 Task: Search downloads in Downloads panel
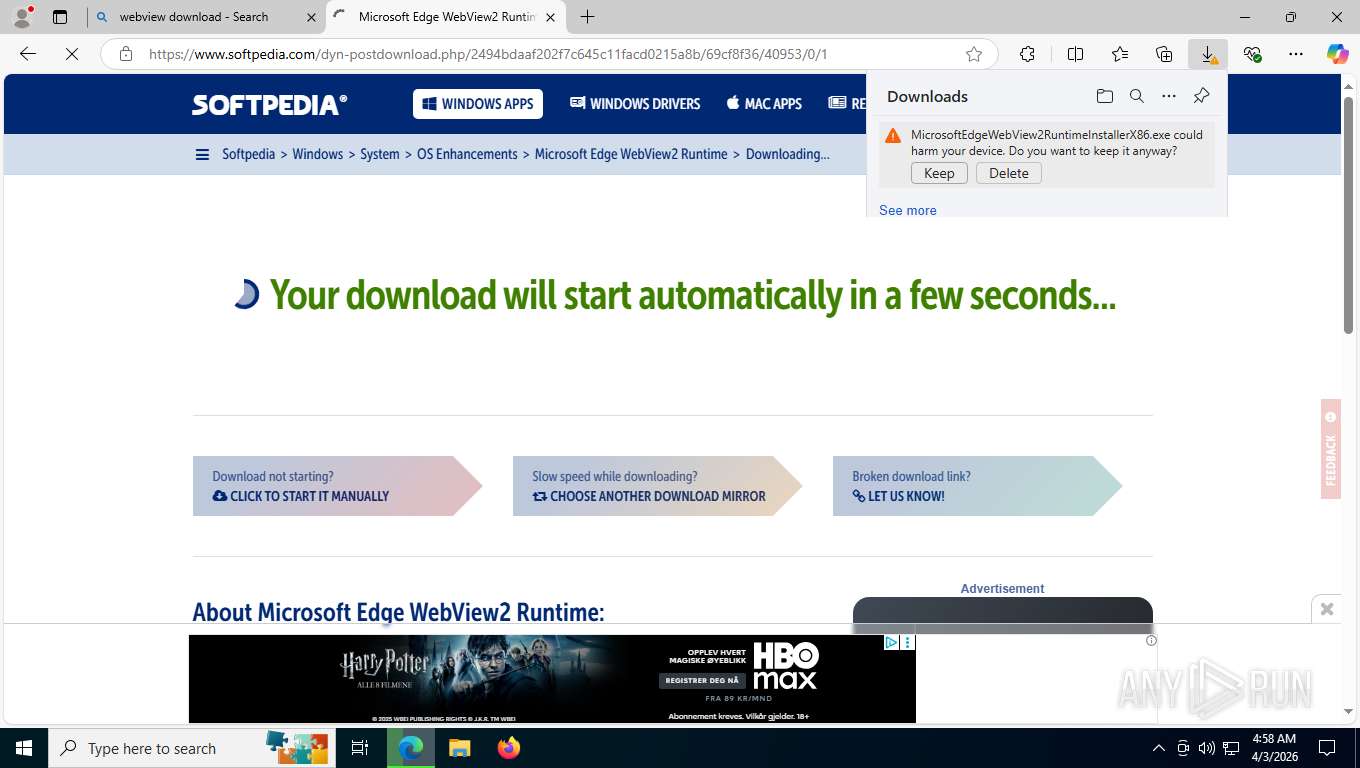[x=1137, y=96]
